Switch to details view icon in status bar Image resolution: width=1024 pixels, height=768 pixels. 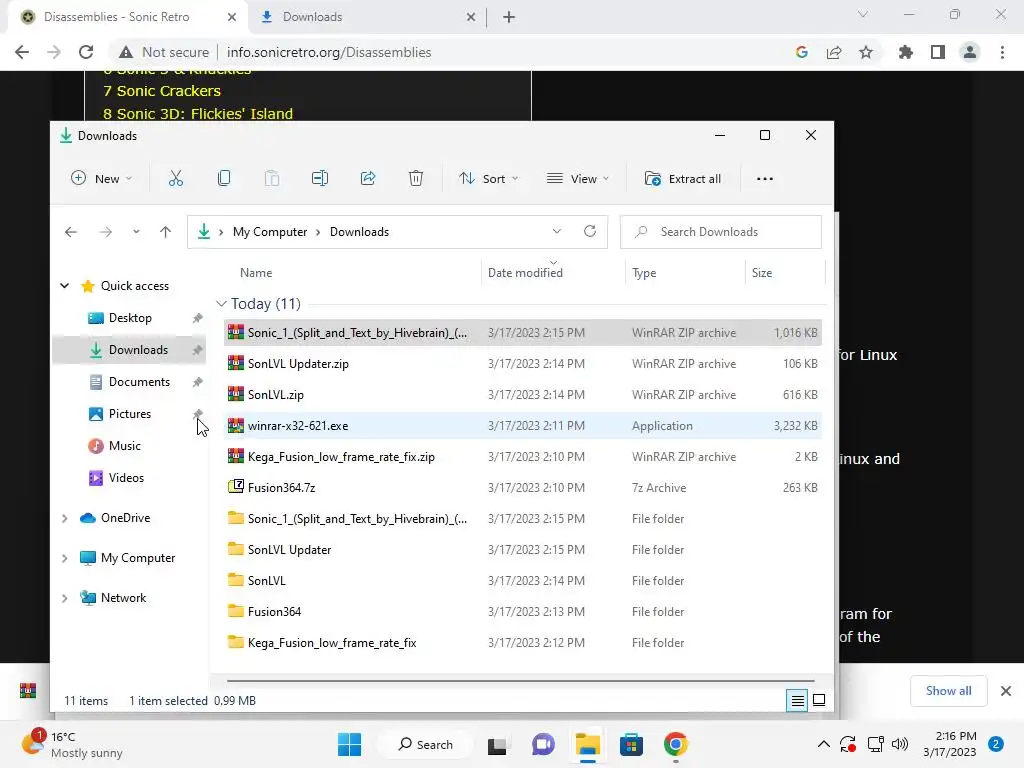coord(797,701)
